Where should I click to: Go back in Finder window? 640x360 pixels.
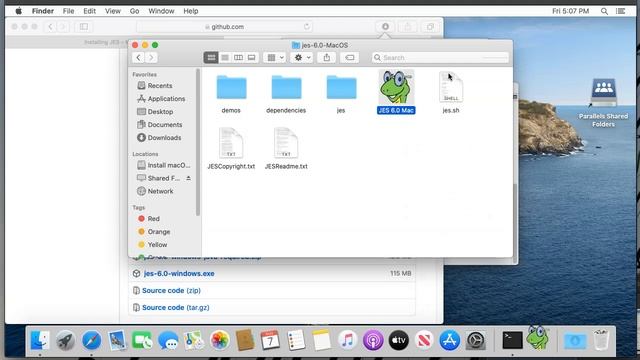tap(138, 58)
